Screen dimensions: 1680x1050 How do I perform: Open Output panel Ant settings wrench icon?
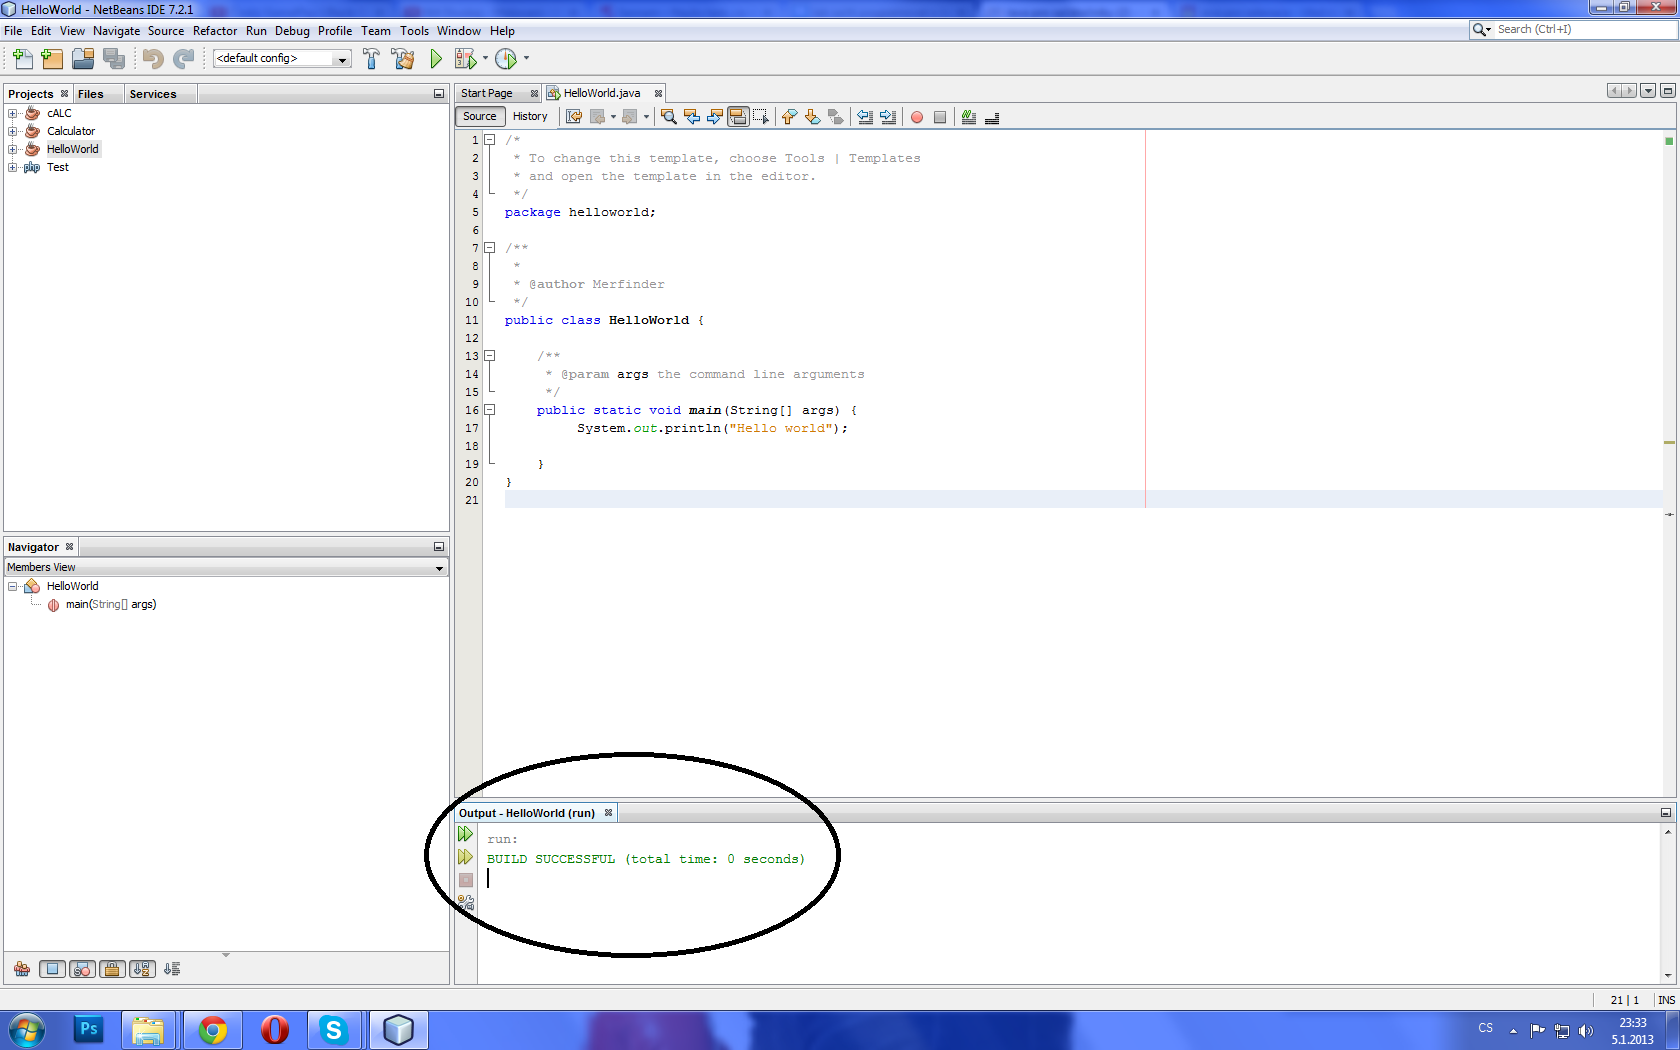pos(465,903)
